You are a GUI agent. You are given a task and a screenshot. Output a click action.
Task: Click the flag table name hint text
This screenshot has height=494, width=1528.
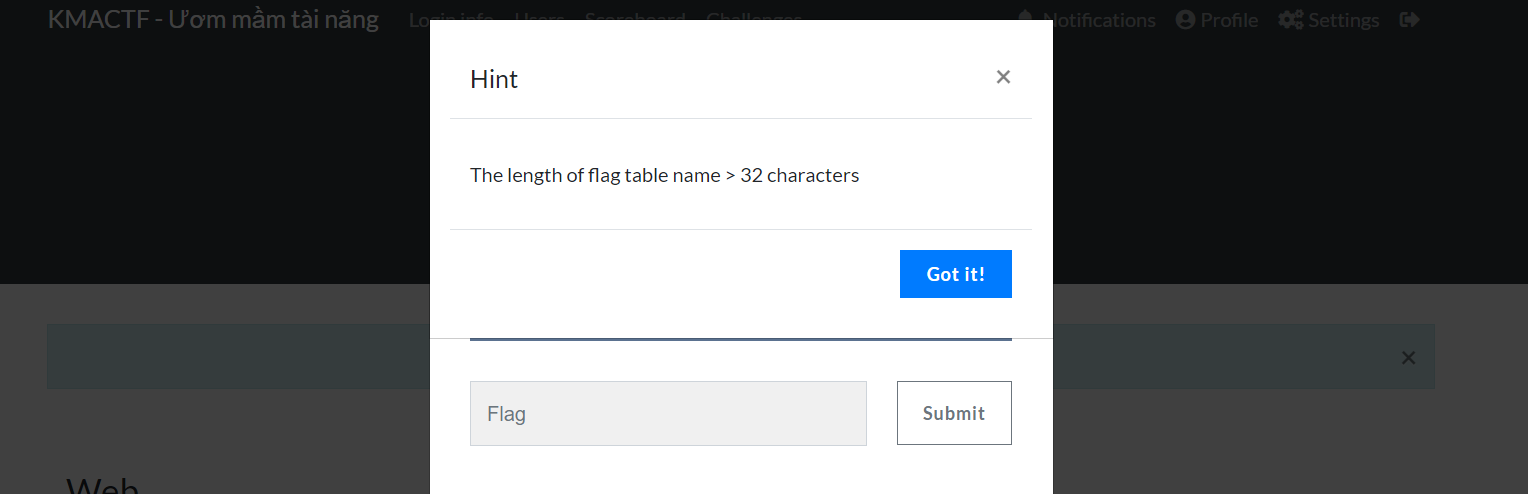coord(665,175)
